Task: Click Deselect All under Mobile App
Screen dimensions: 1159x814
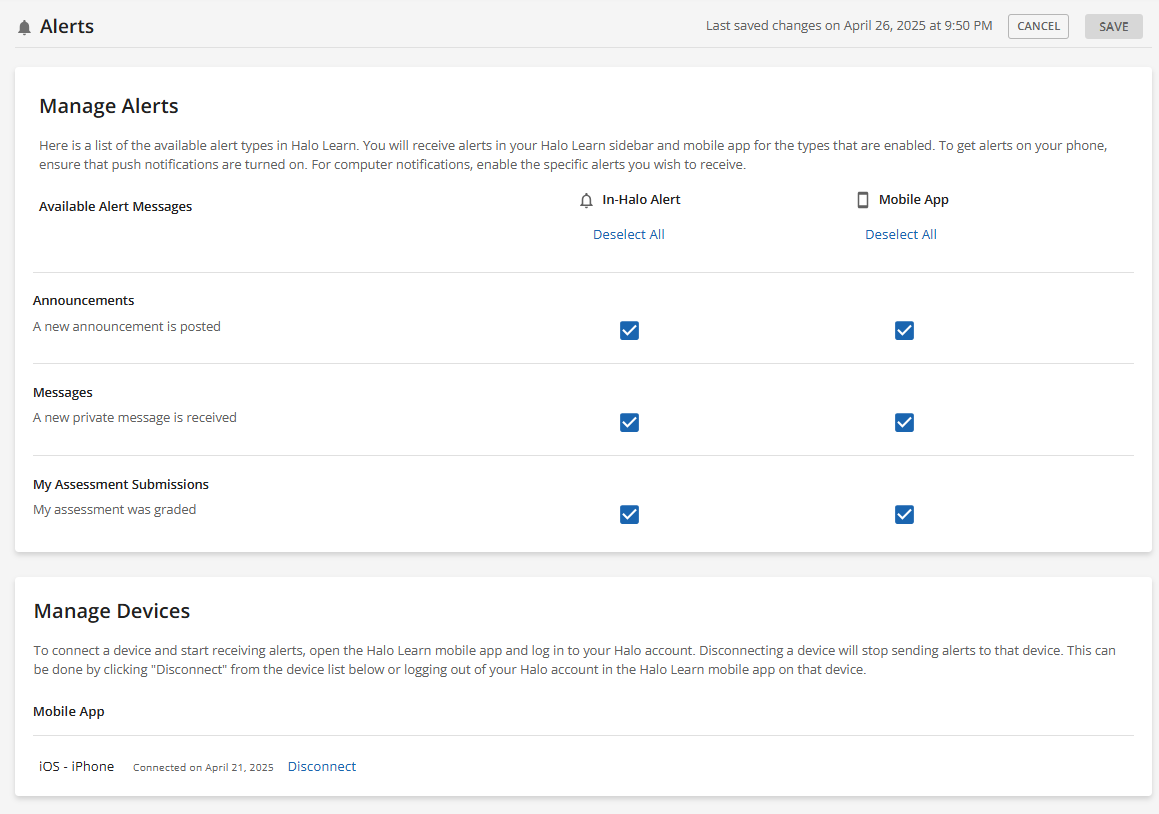Action: 900,234
